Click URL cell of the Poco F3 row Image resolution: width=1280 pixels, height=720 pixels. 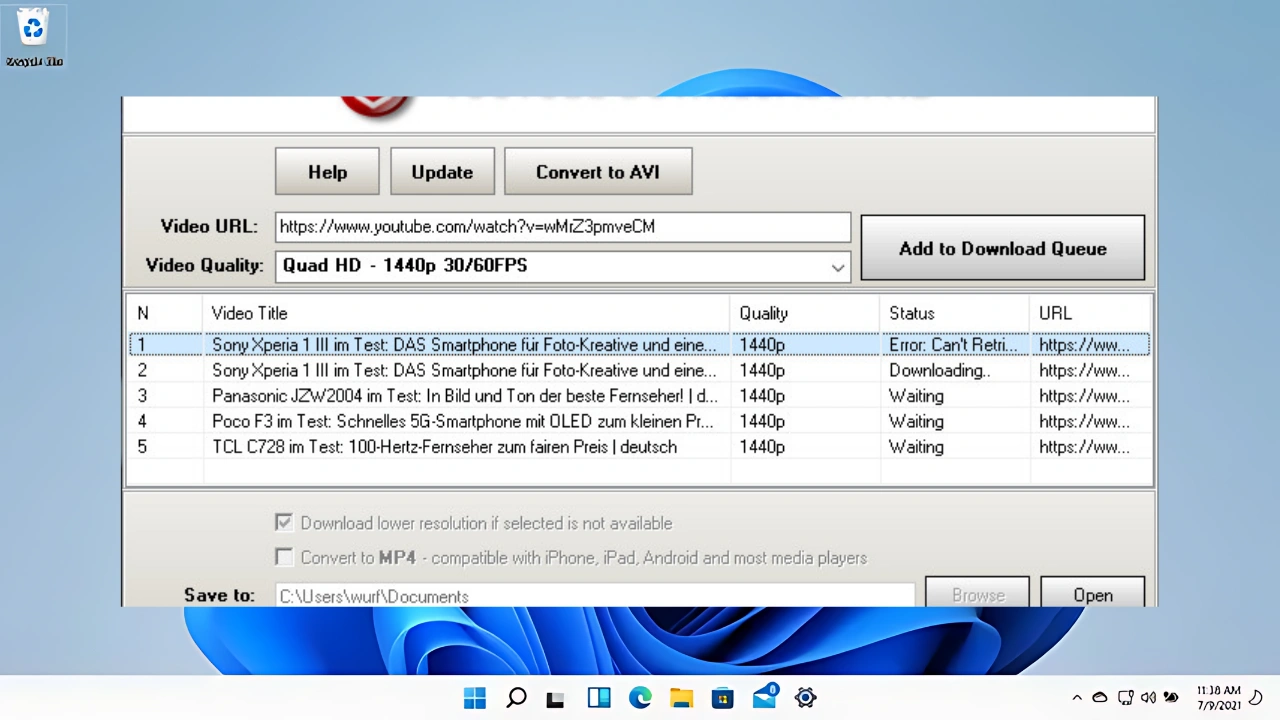(1090, 421)
